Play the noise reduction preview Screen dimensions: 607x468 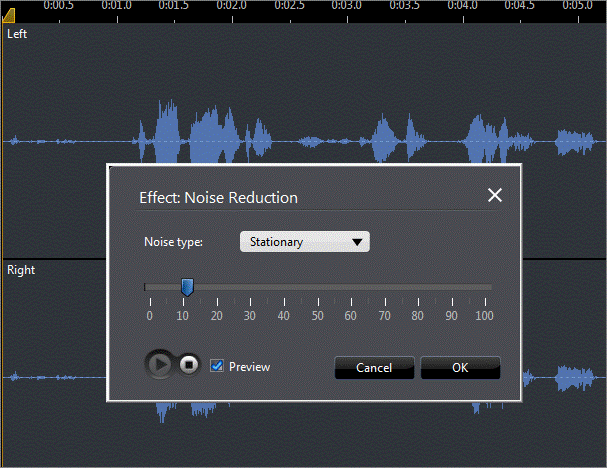click(x=160, y=364)
